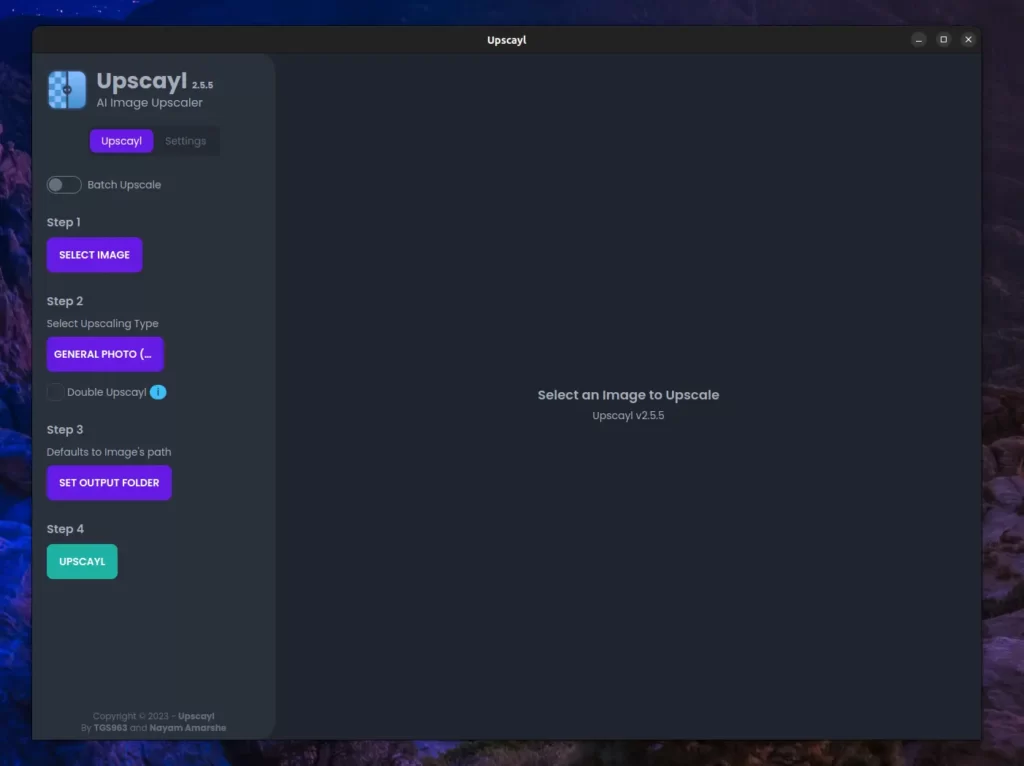This screenshot has width=1024, height=766.
Task: Enable the Double Upscayl checkbox
Action: (55, 392)
